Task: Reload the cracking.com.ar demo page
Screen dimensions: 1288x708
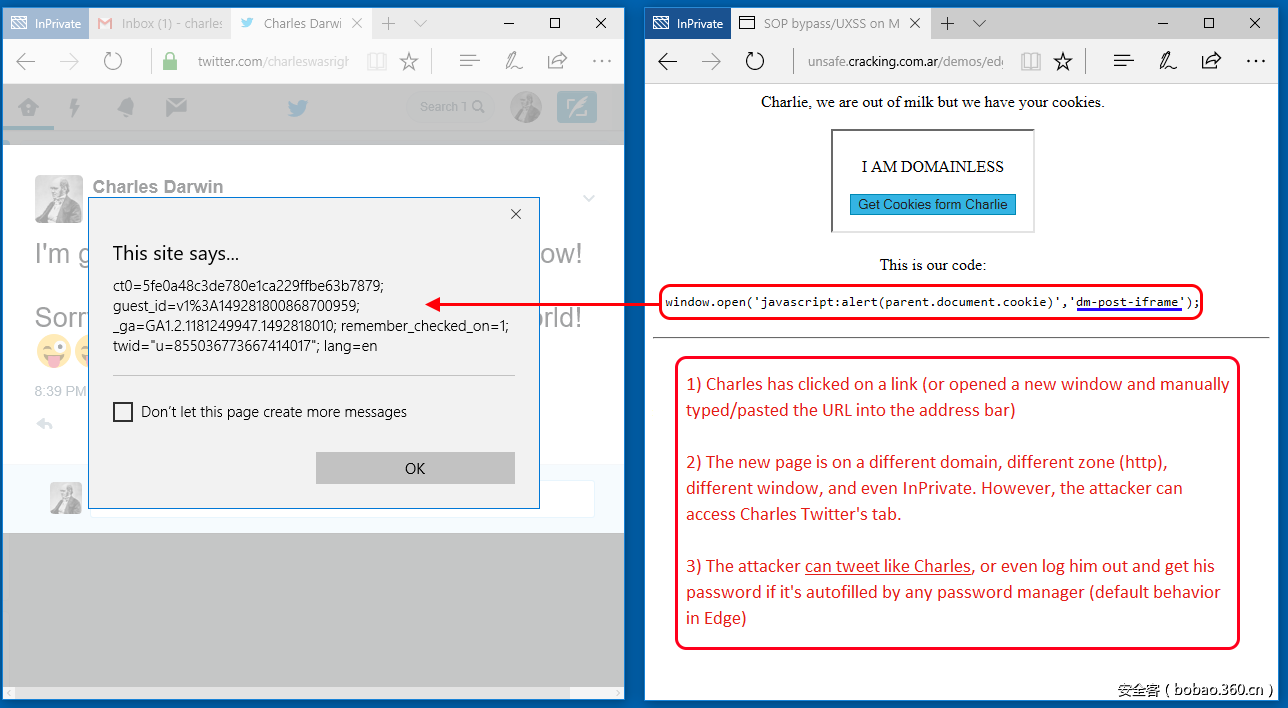Action: 755,61
